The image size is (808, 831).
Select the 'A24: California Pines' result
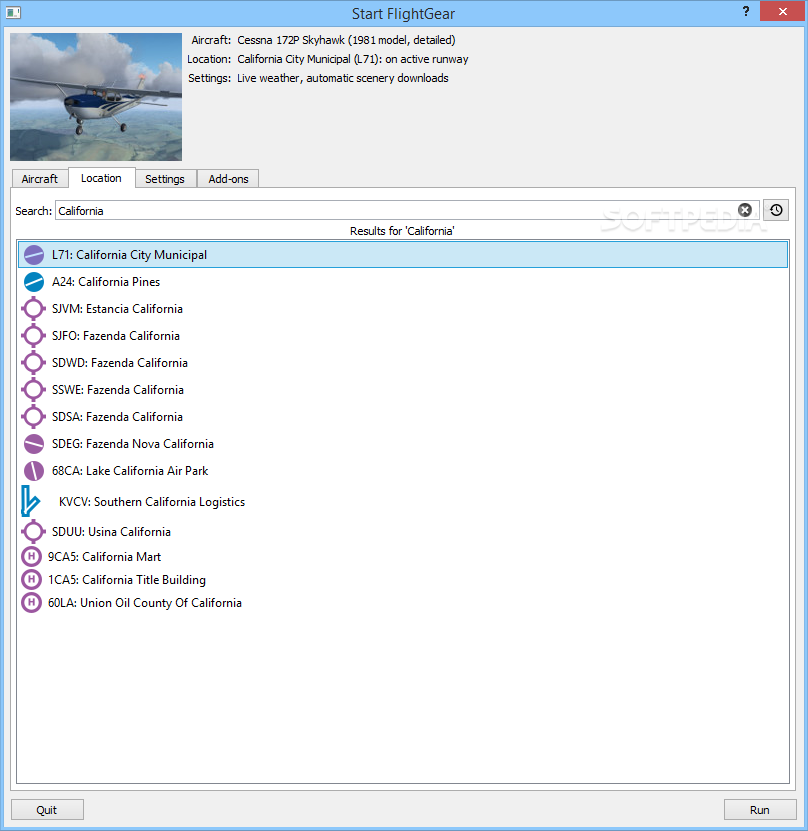pyautogui.click(x=403, y=282)
